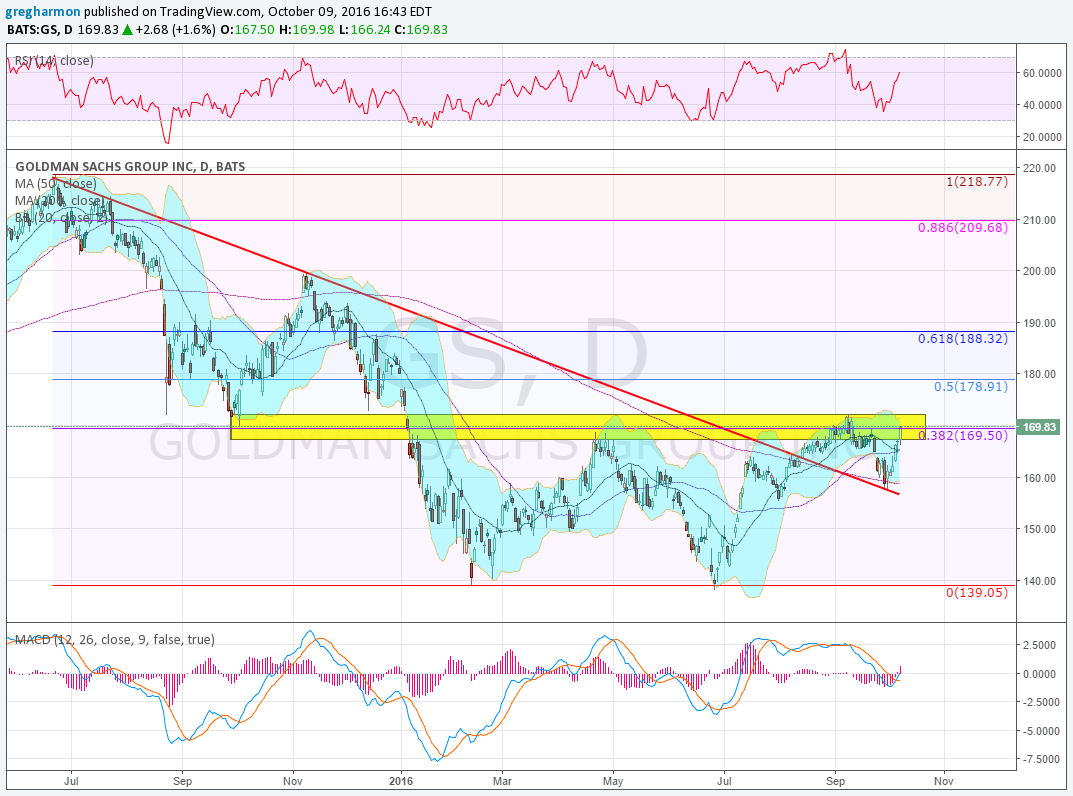
Task: Click the RSI (14, close) indicator label
Action: 54,61
